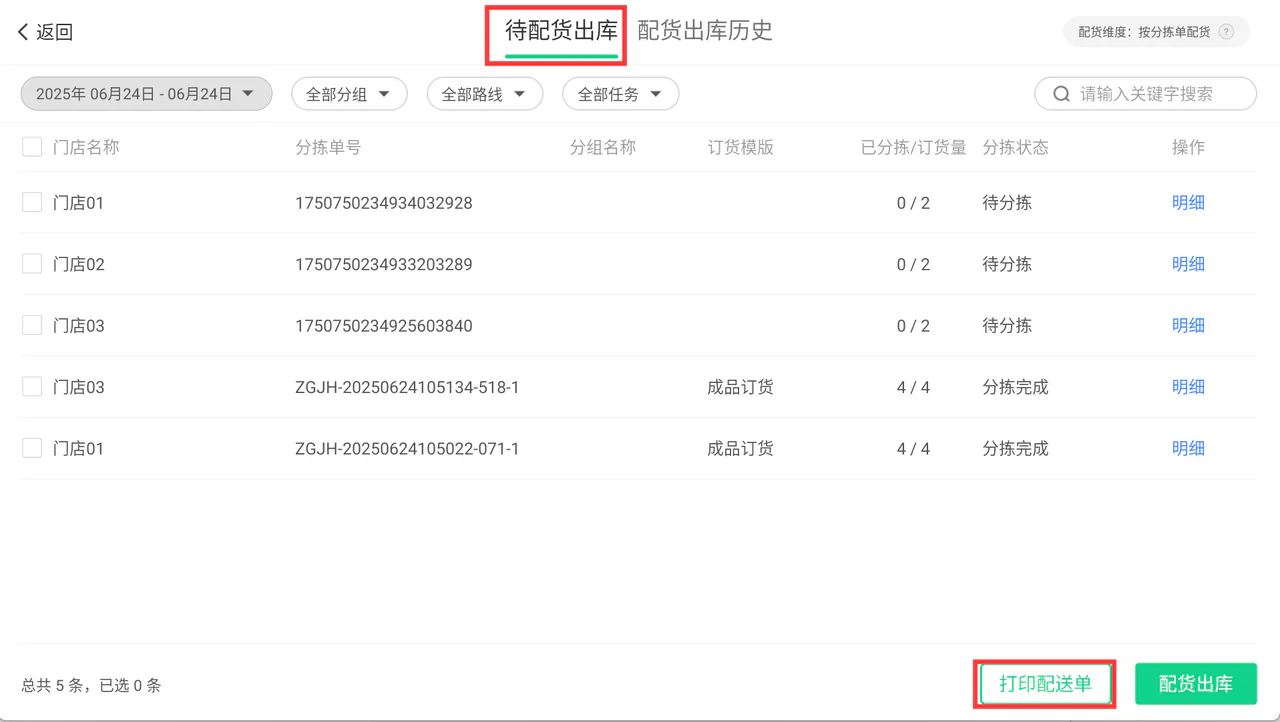1280x722 pixels.
Task: Check the box for order 1750750234925603840
Action: 32,326
